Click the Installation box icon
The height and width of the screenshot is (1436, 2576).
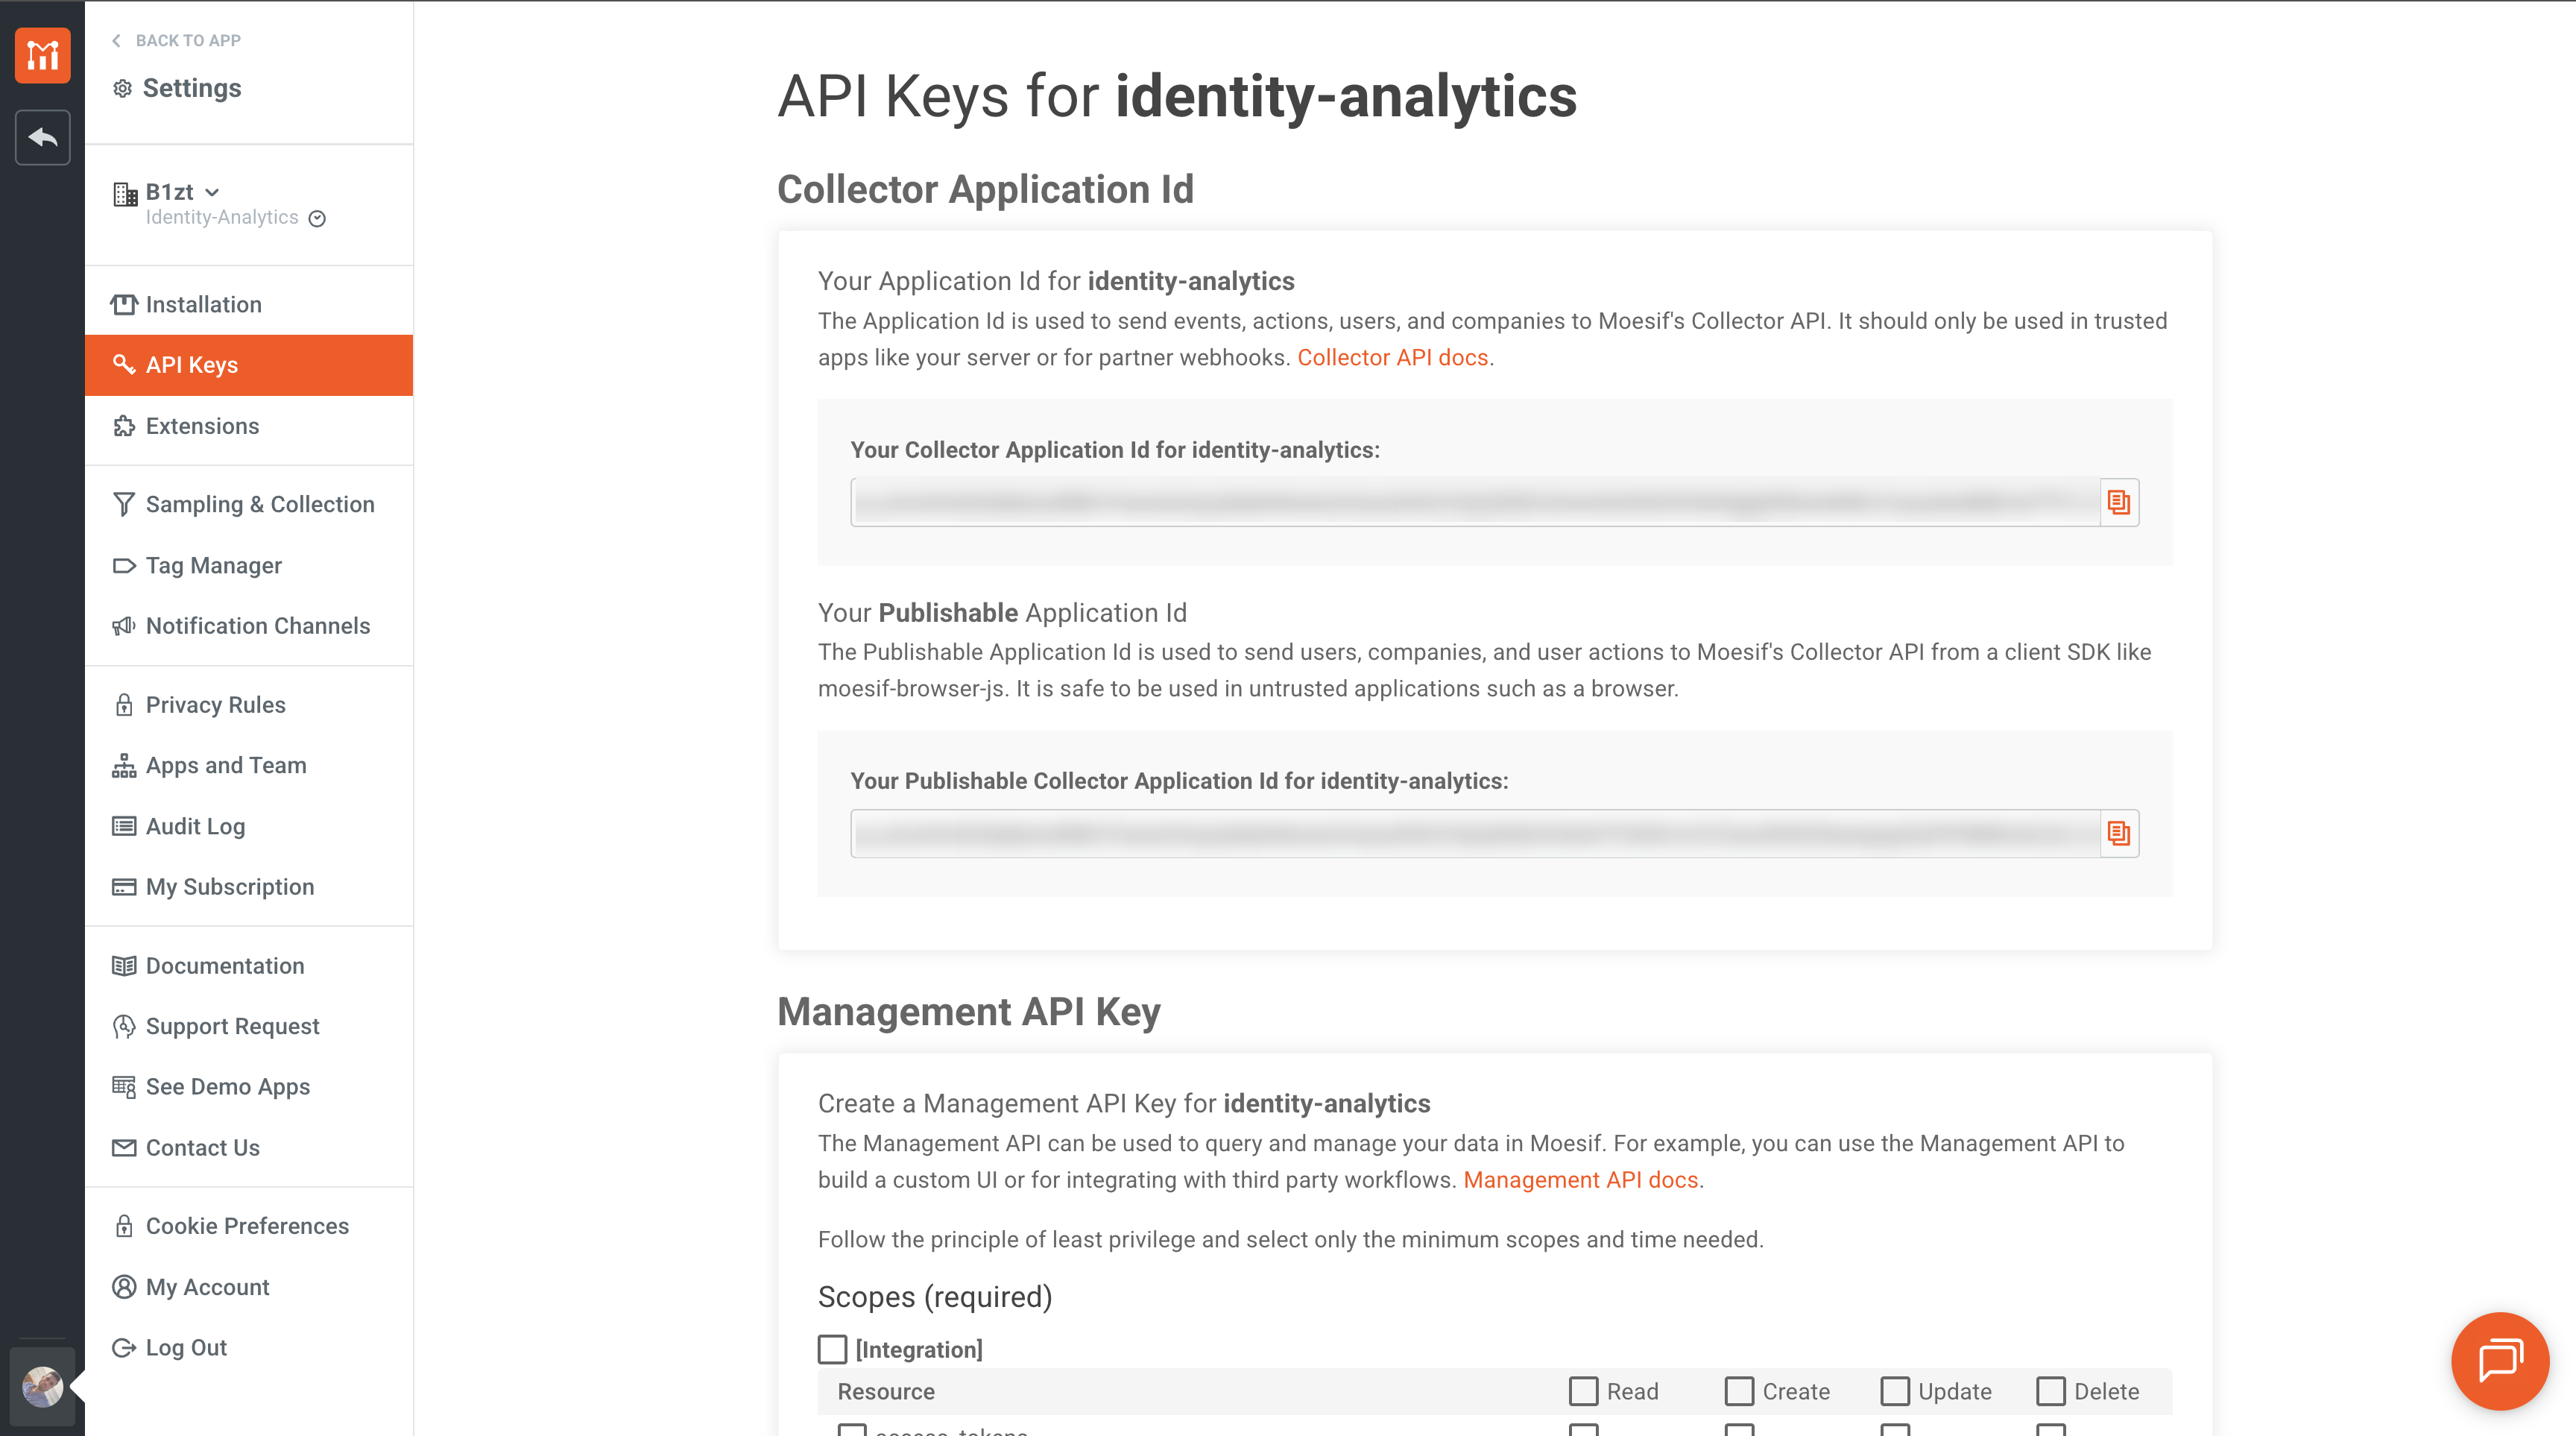click(124, 304)
